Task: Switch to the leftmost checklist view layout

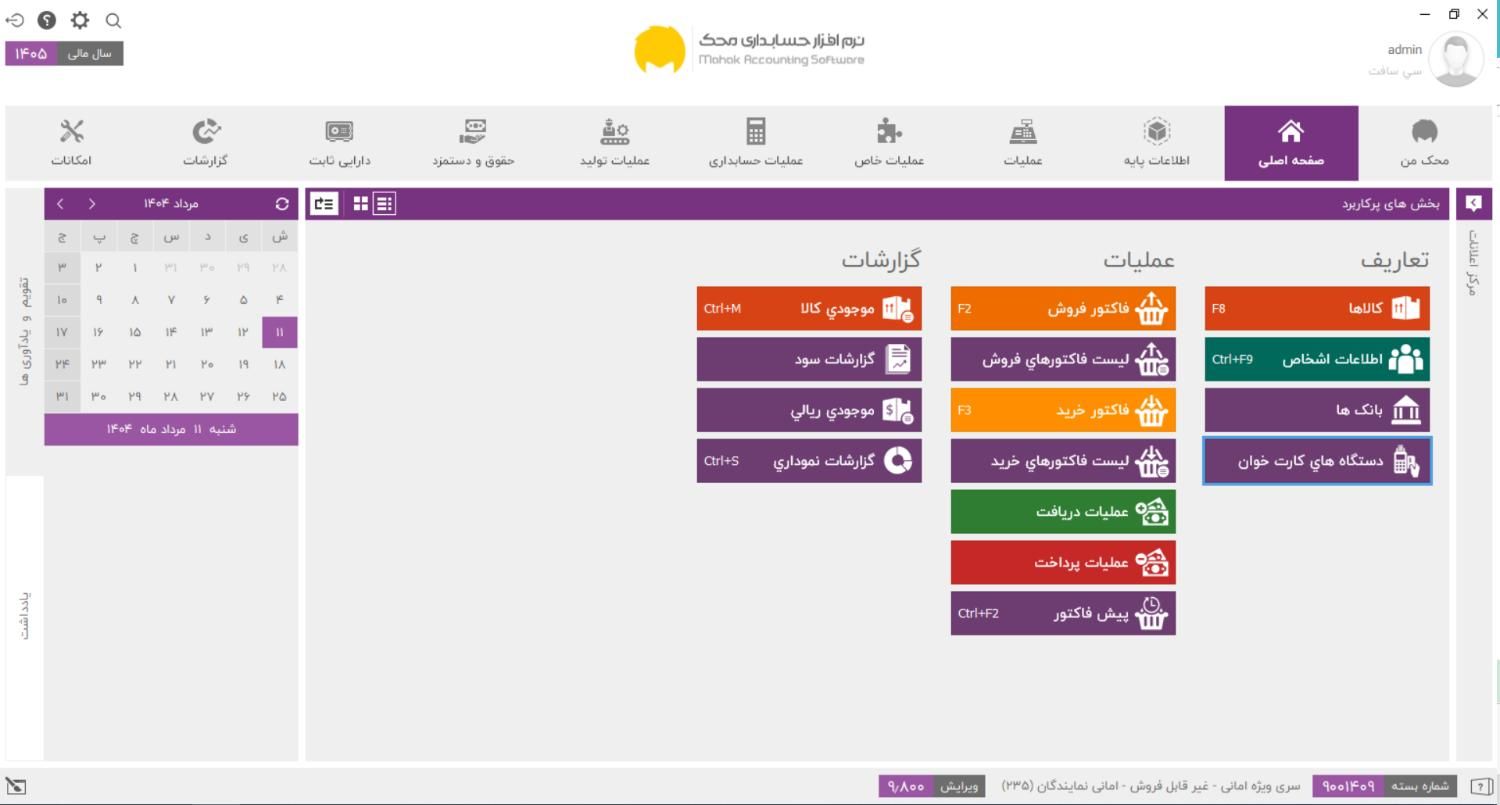Action: [x=323, y=204]
